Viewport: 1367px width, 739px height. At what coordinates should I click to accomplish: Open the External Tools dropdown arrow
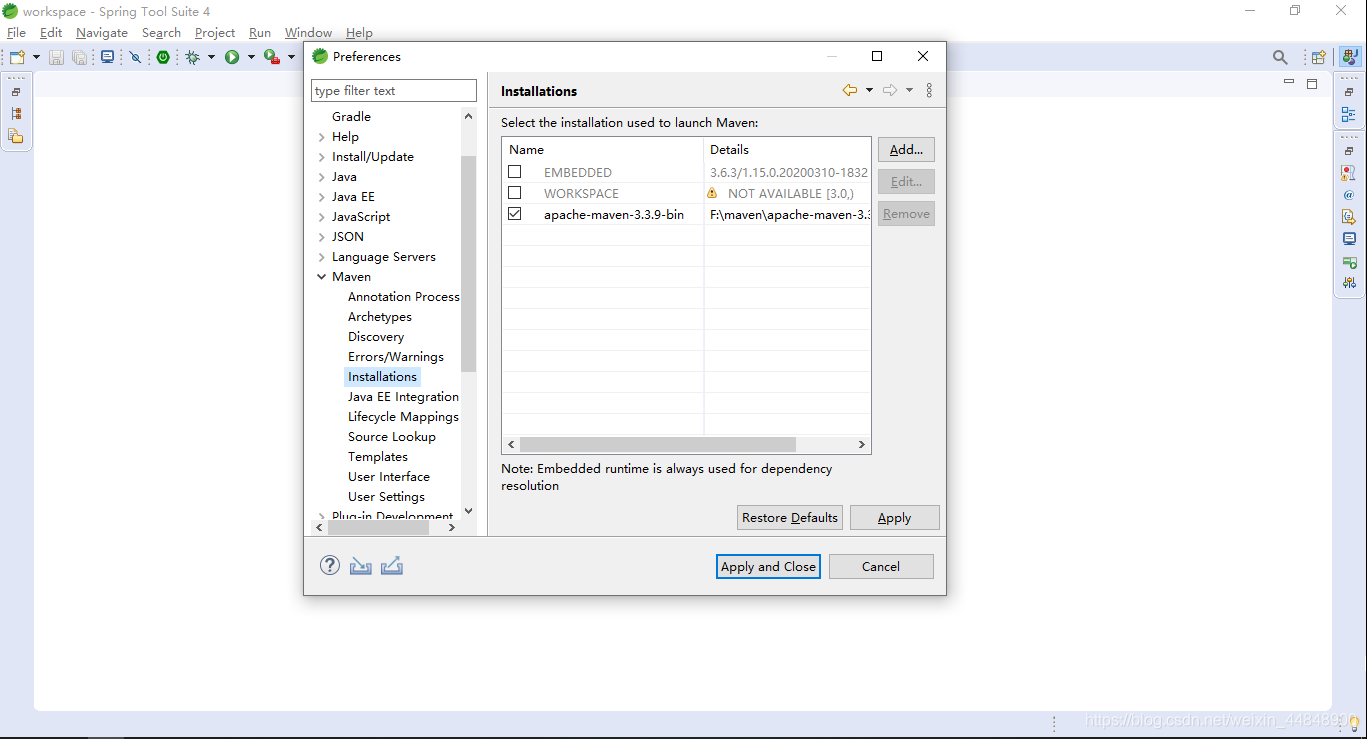291,57
